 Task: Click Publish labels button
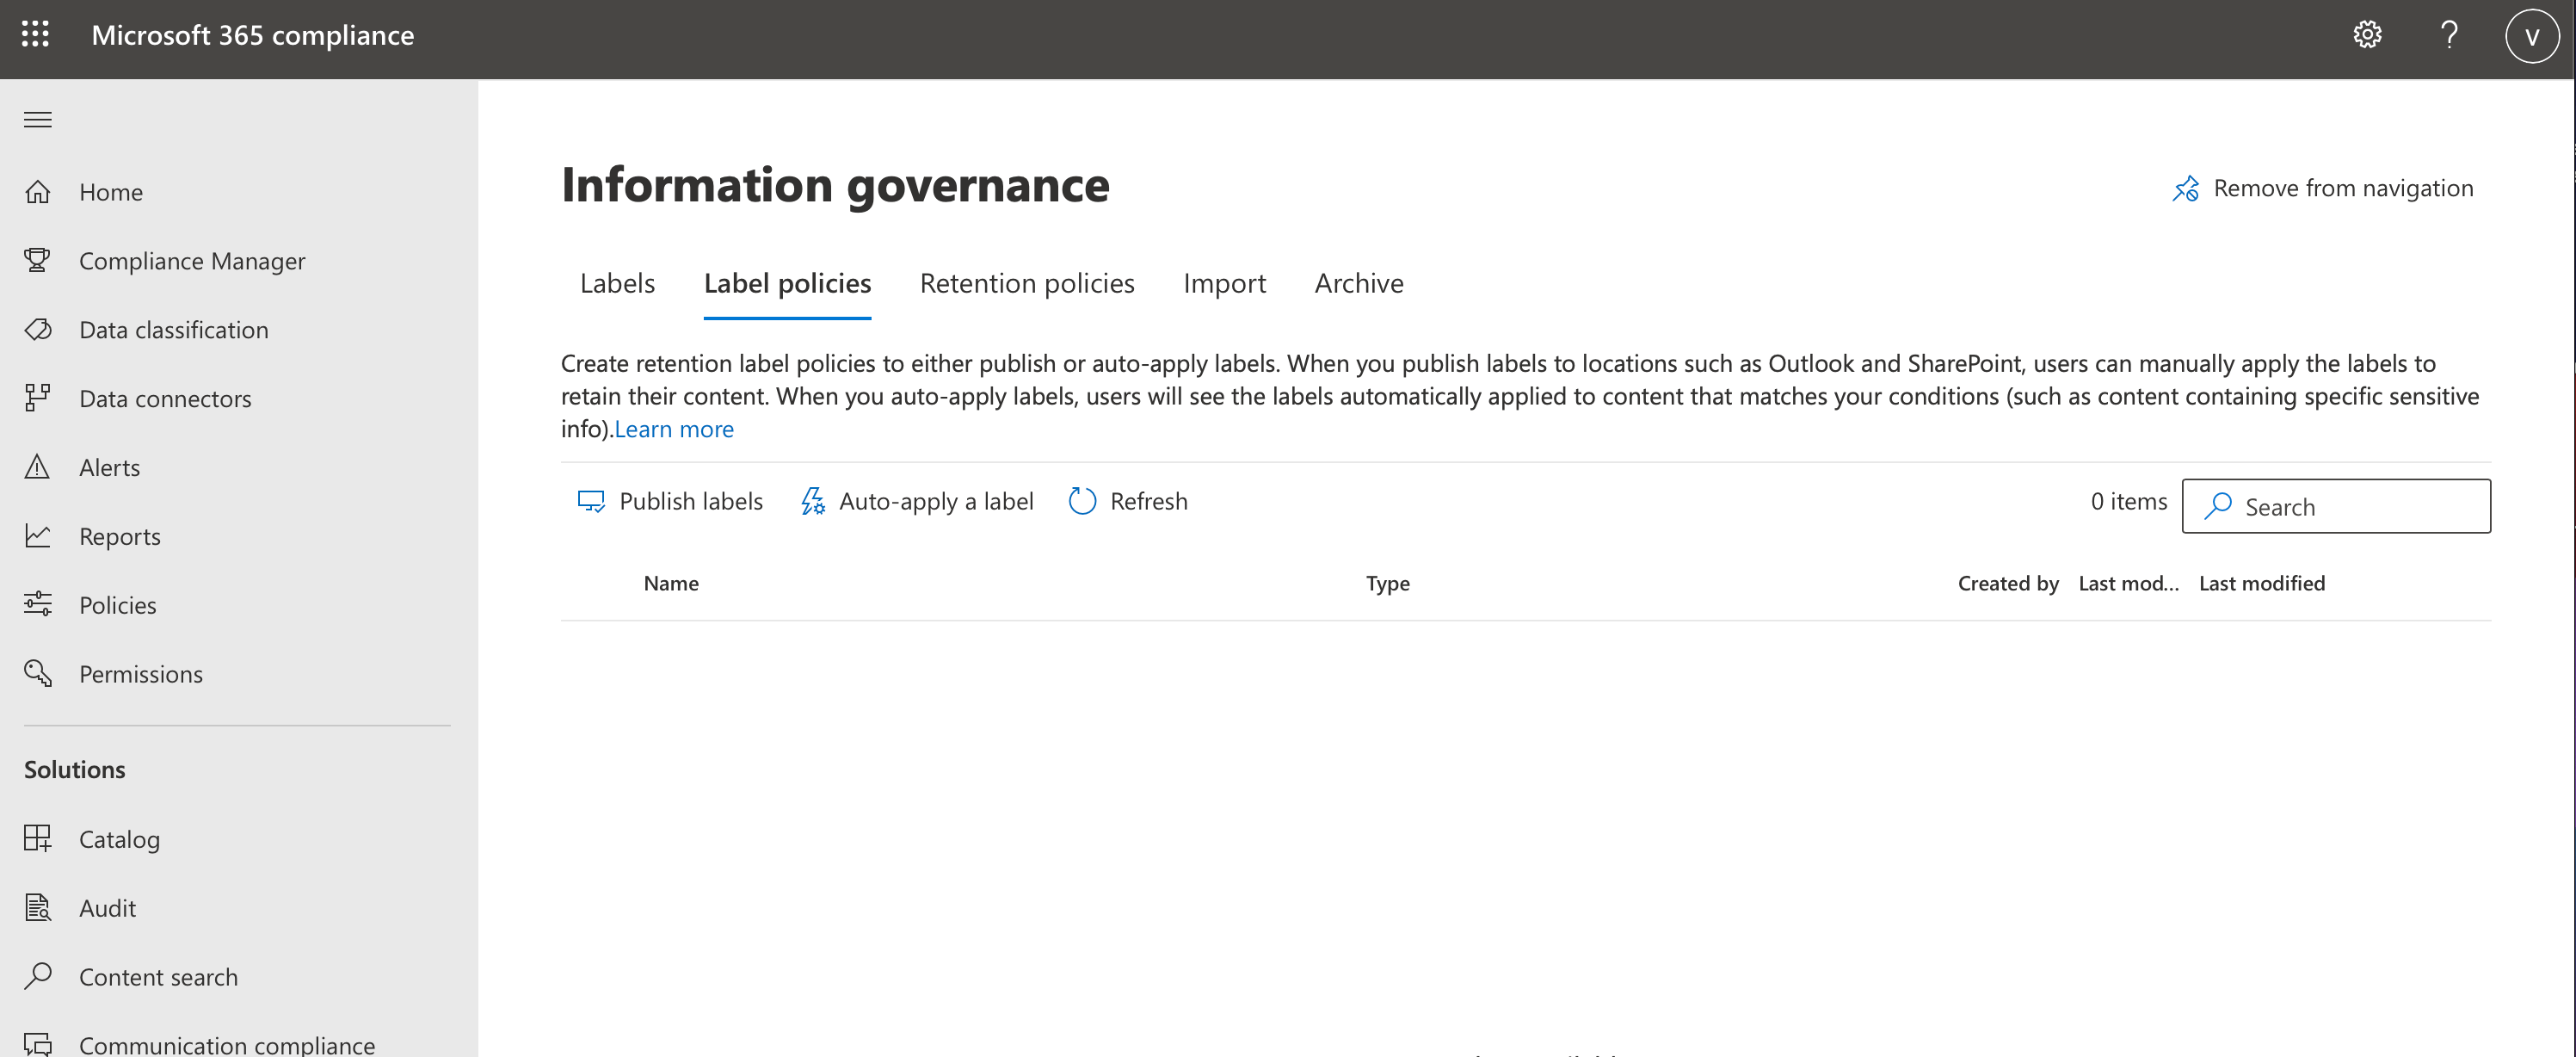pyautogui.click(x=670, y=501)
